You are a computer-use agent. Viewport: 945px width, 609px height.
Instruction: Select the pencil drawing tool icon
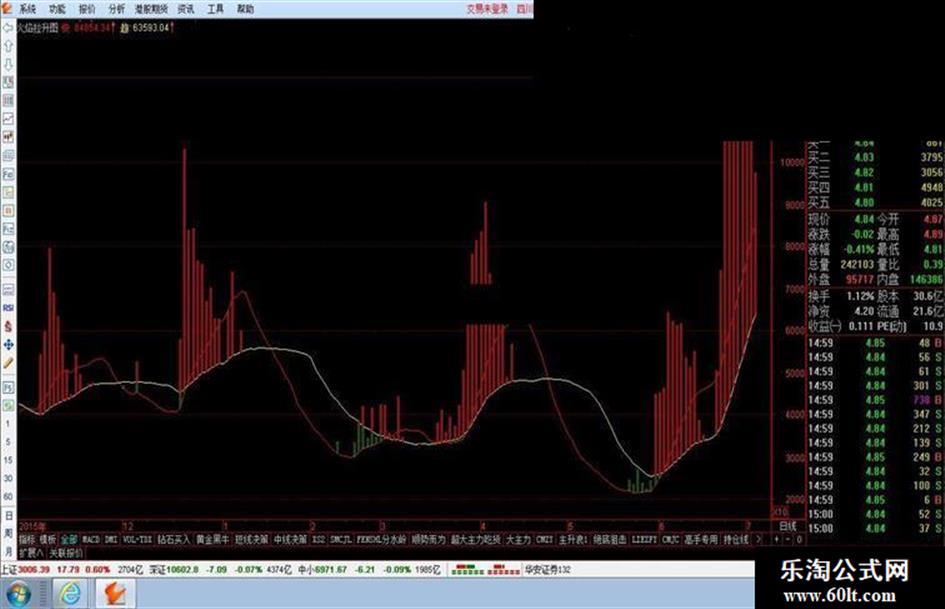click(8, 363)
